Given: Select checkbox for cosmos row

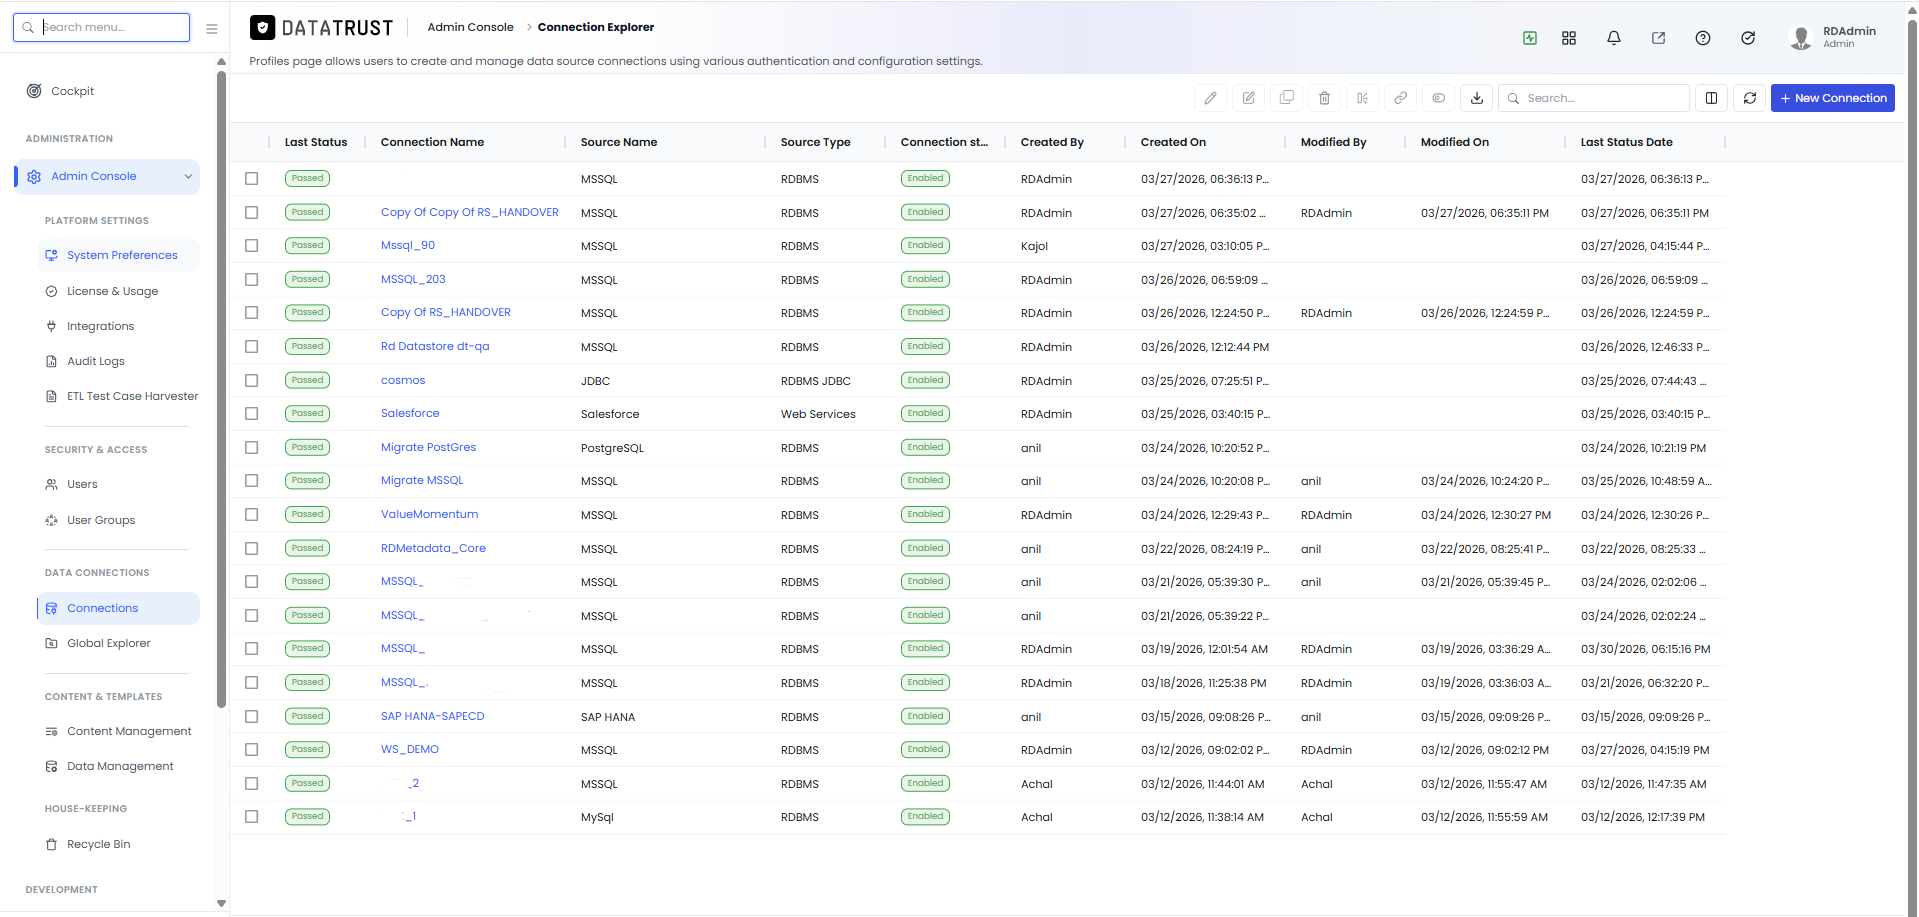Looking at the screenshot, I should (x=252, y=381).
